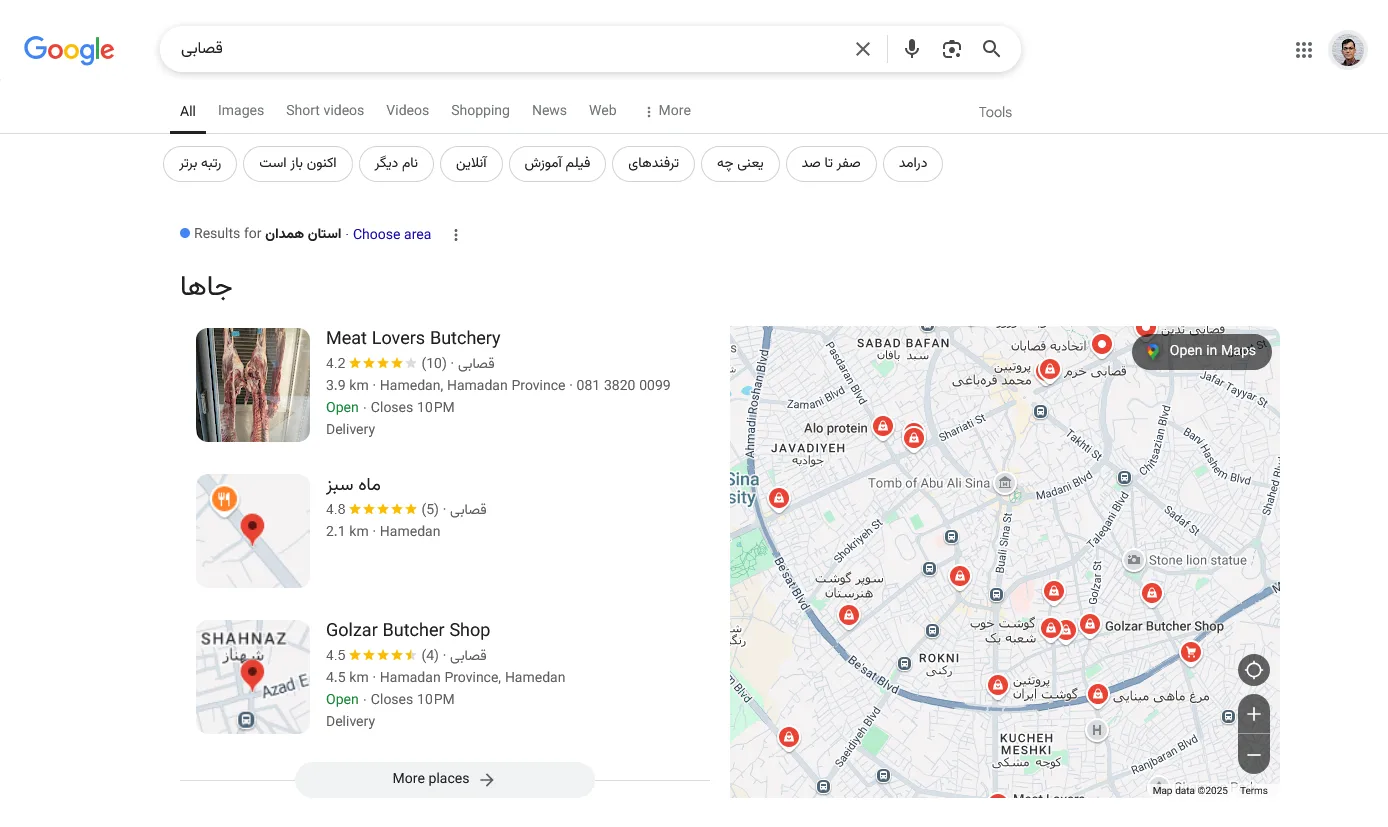This screenshot has width=1388, height=827.
Task: Zoom in on the map
Action: [1254, 714]
